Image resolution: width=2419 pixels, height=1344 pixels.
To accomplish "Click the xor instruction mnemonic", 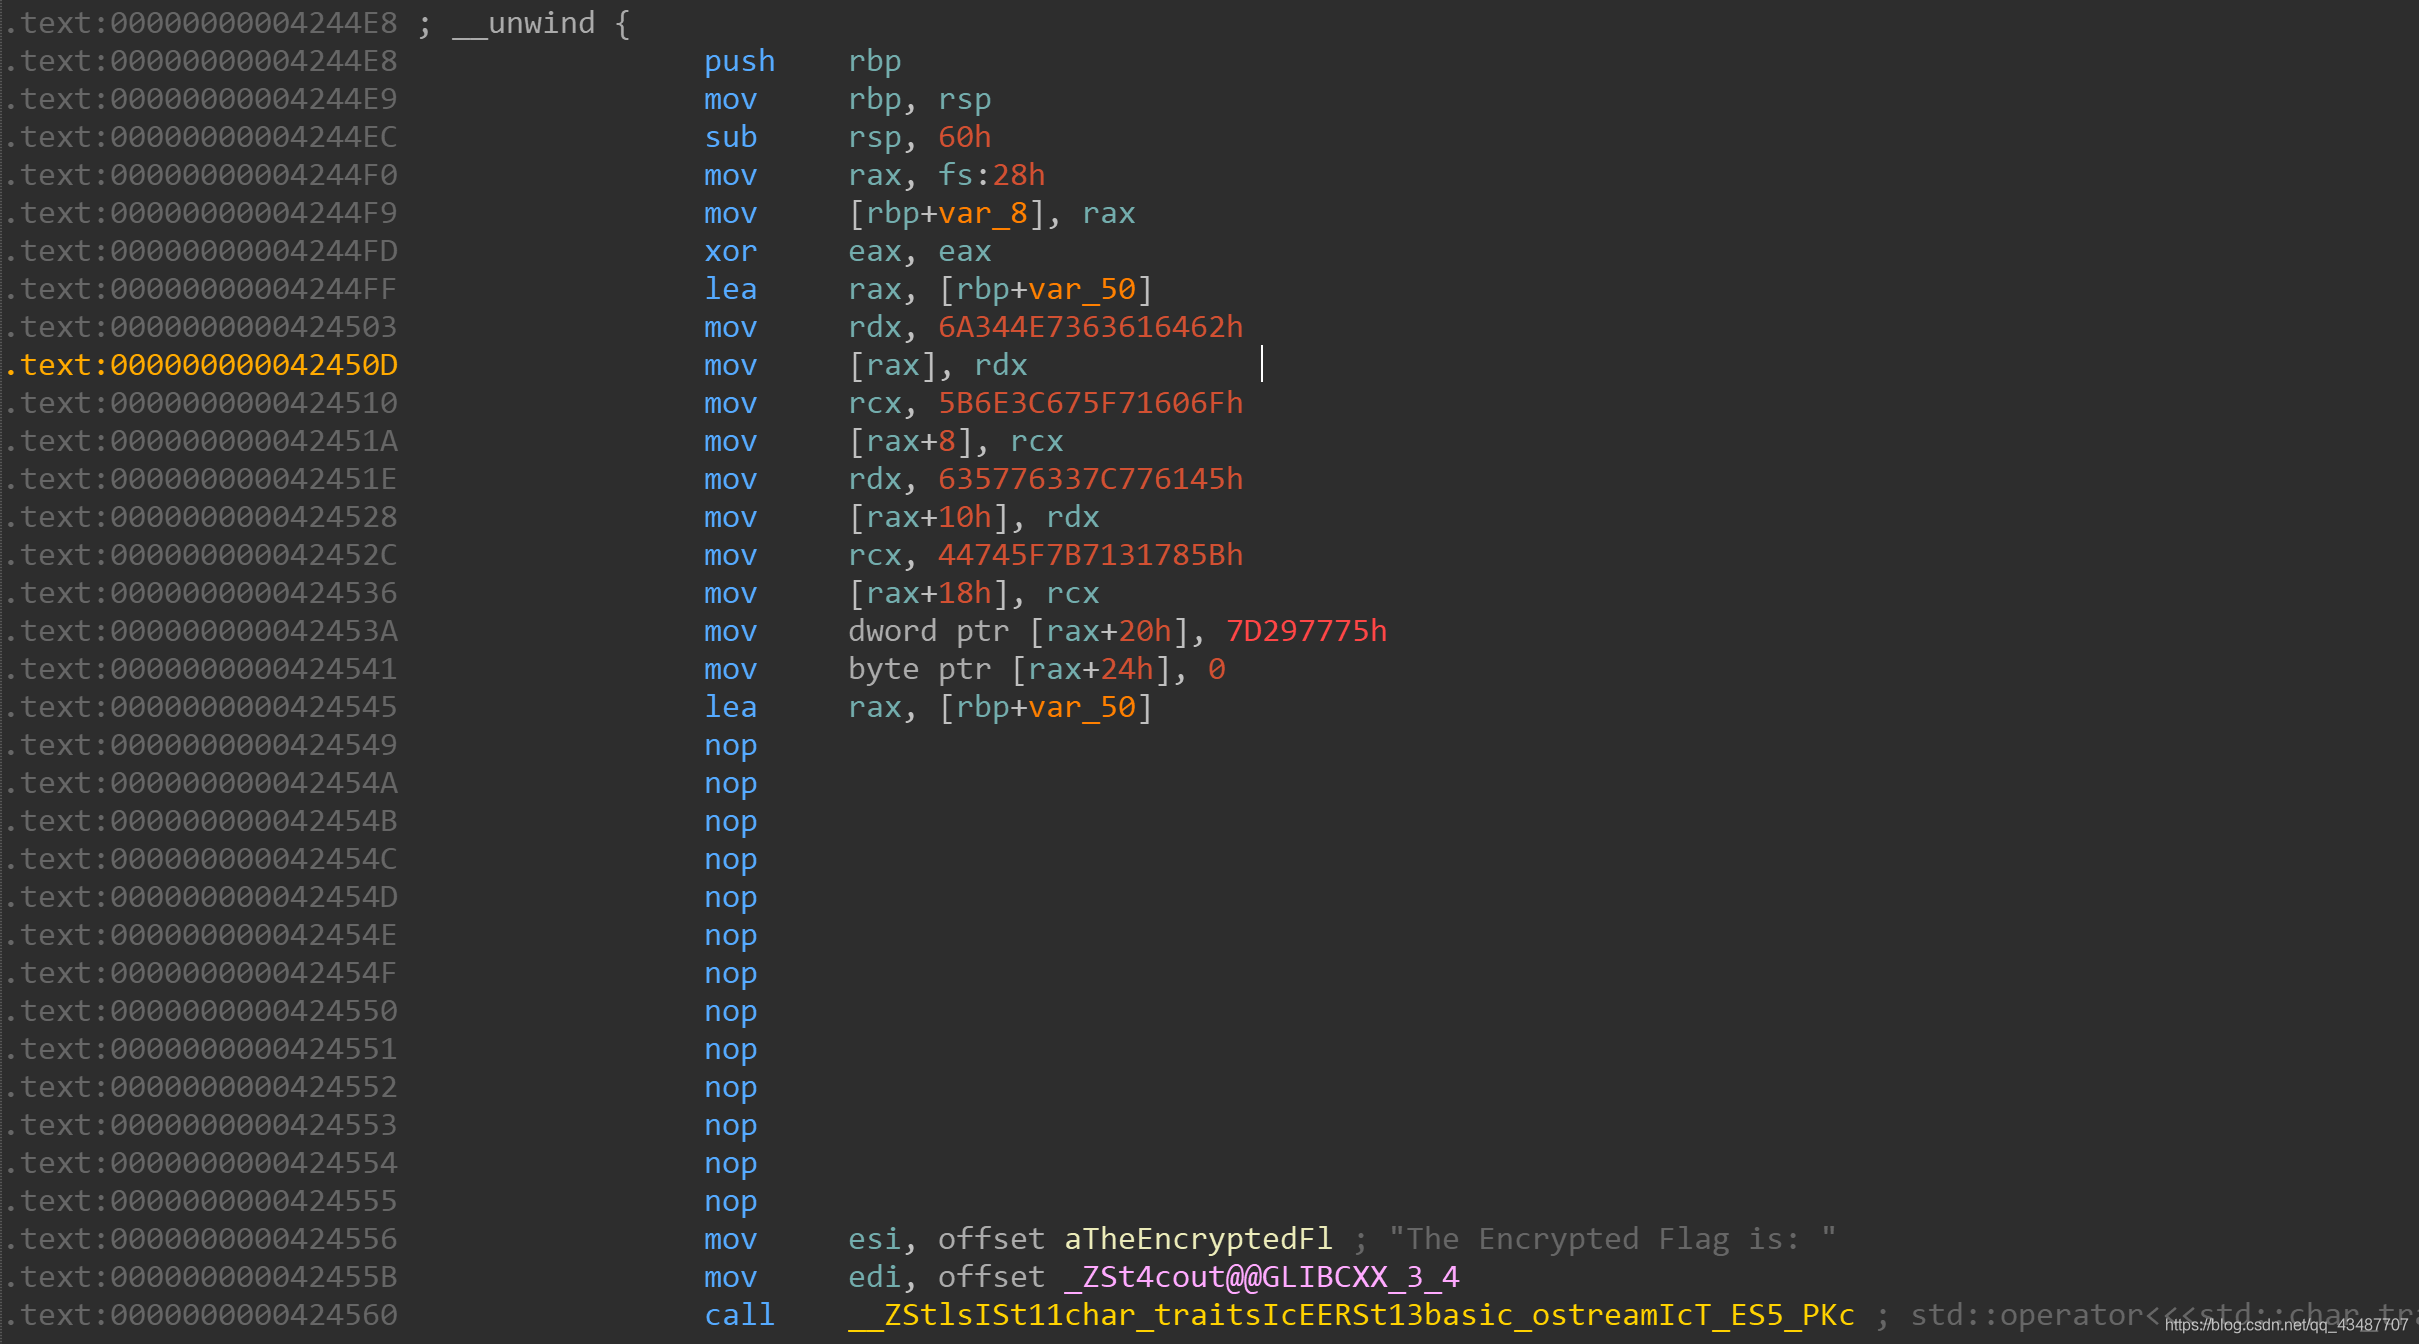I will [730, 251].
